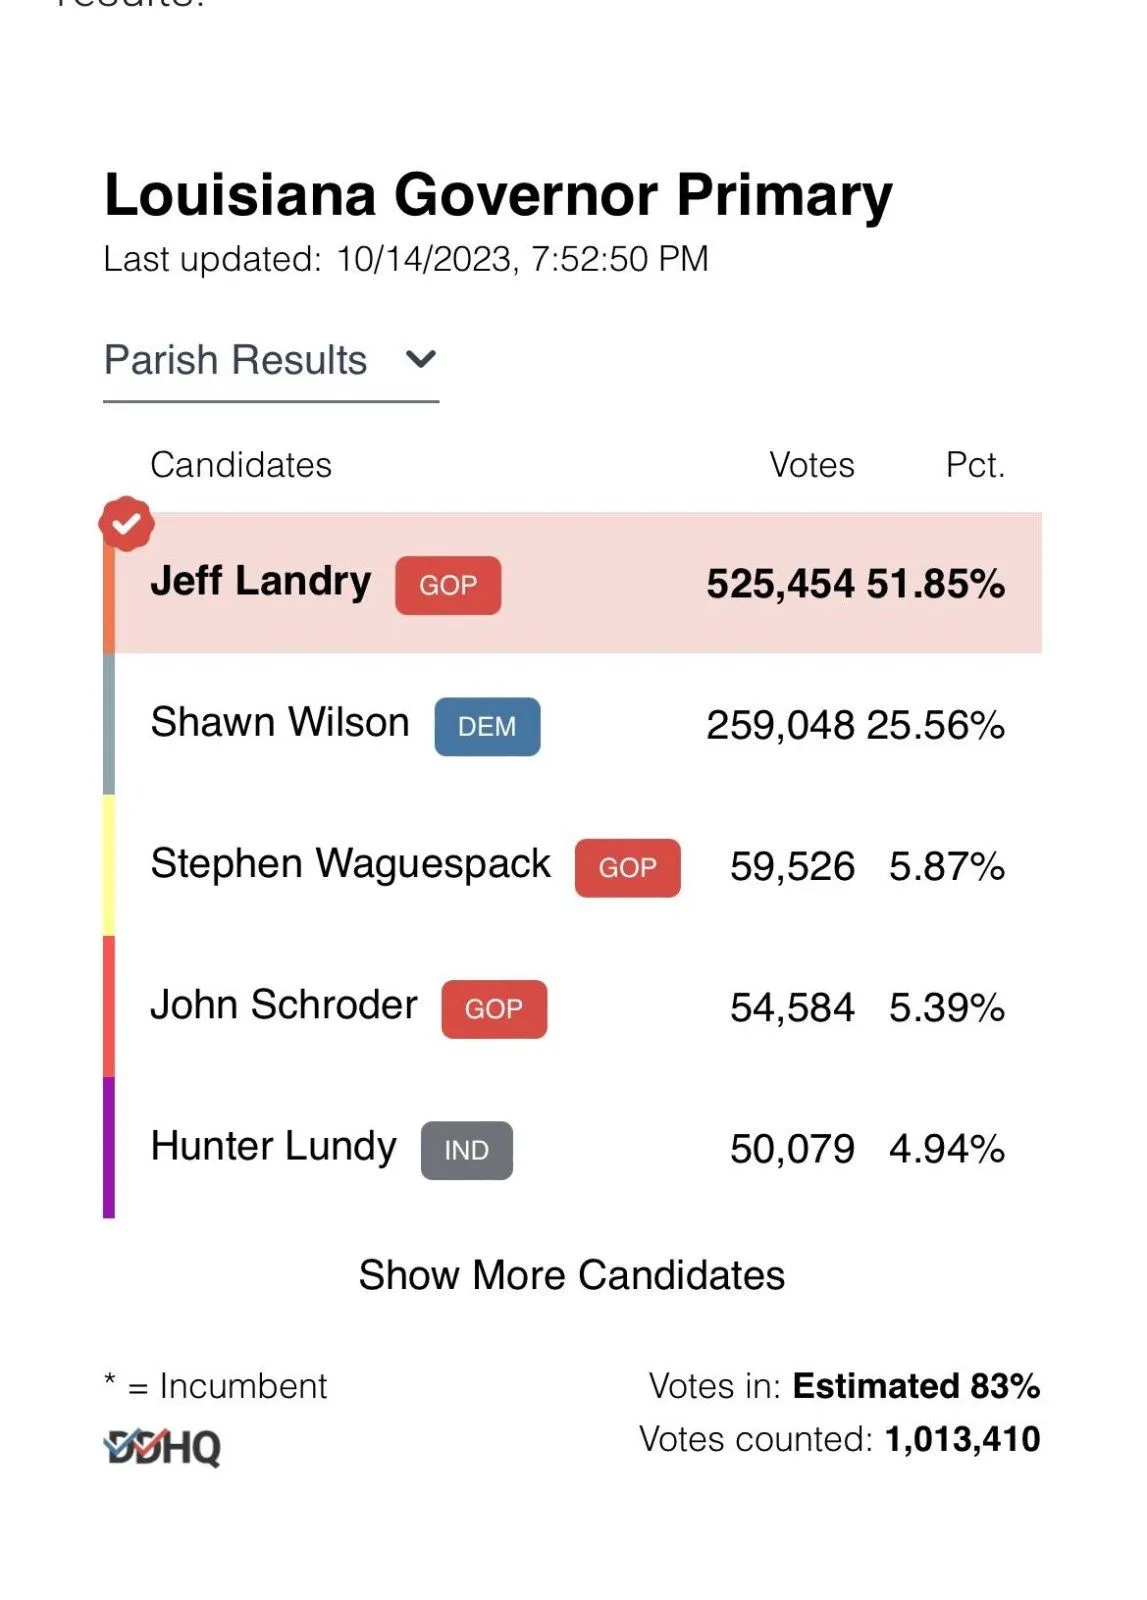The height and width of the screenshot is (1600, 1147).
Task: Click Stephen Waguespack's GOP party badge
Action: (627, 867)
